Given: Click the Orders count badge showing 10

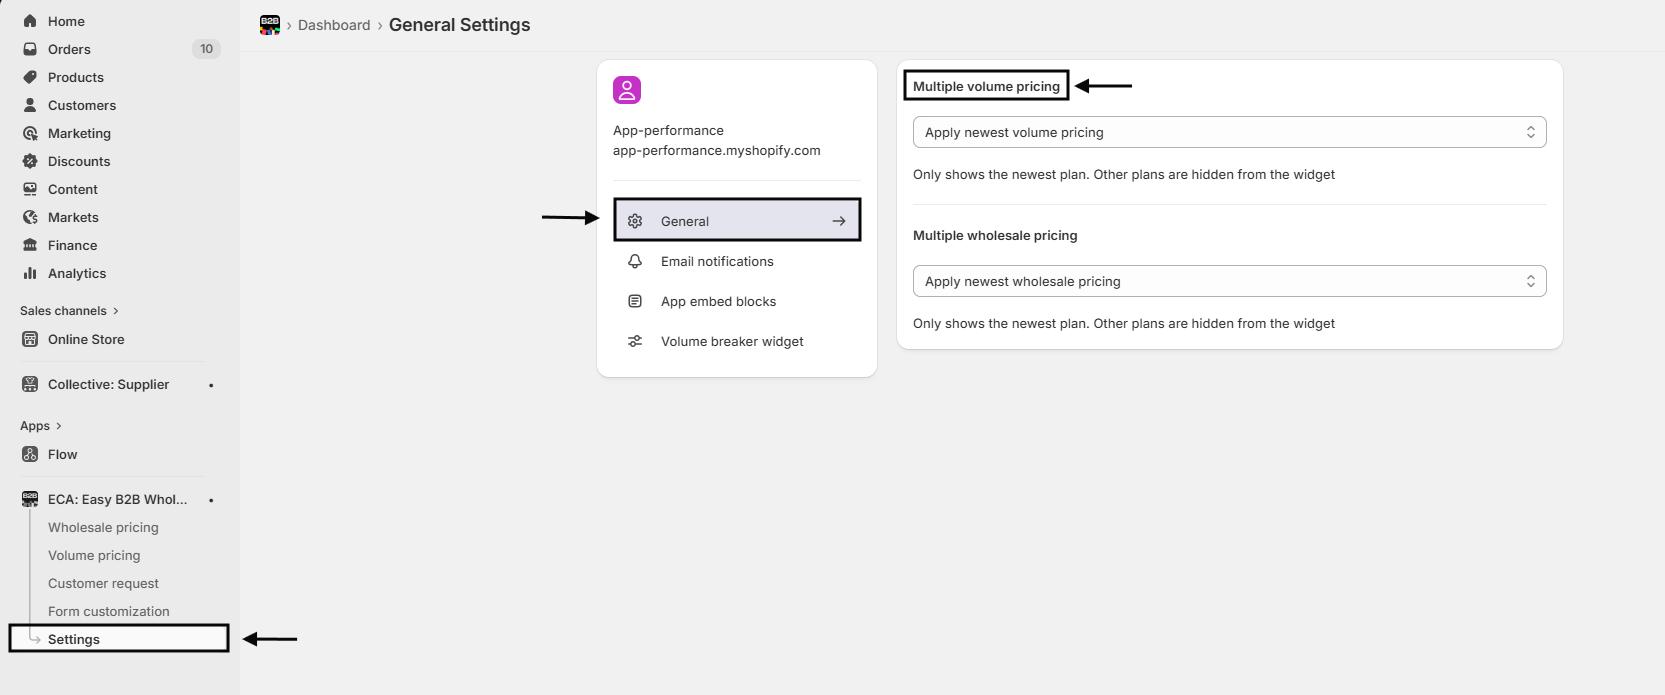Looking at the screenshot, I should pos(206,49).
